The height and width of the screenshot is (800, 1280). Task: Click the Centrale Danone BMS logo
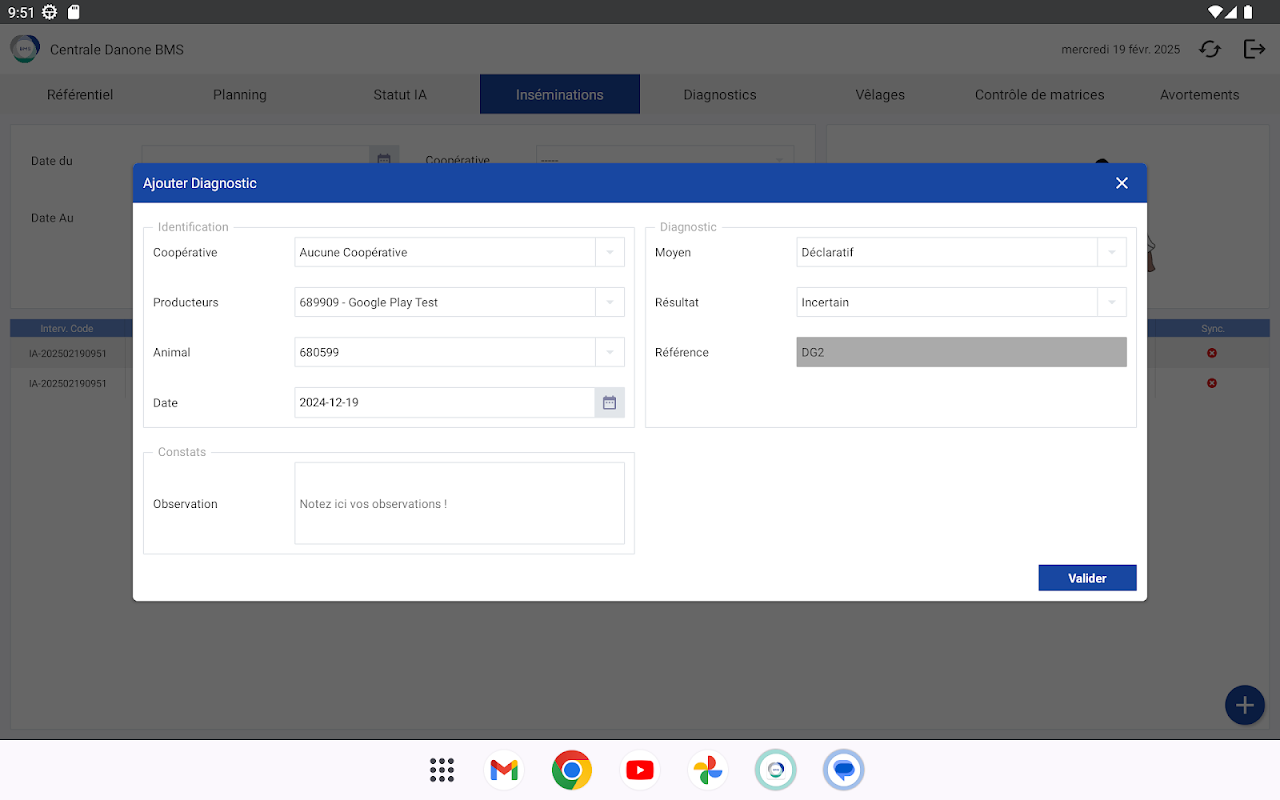[x=25, y=49]
